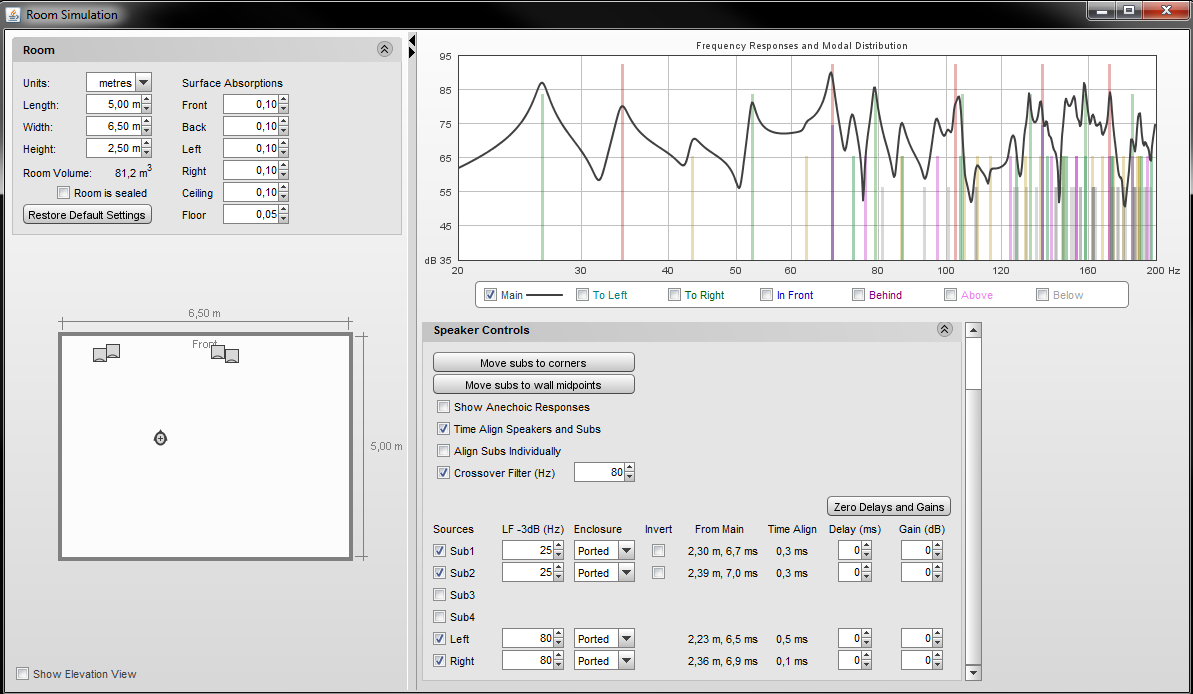Click the left-pointing divider collapse arrow

point(411,40)
